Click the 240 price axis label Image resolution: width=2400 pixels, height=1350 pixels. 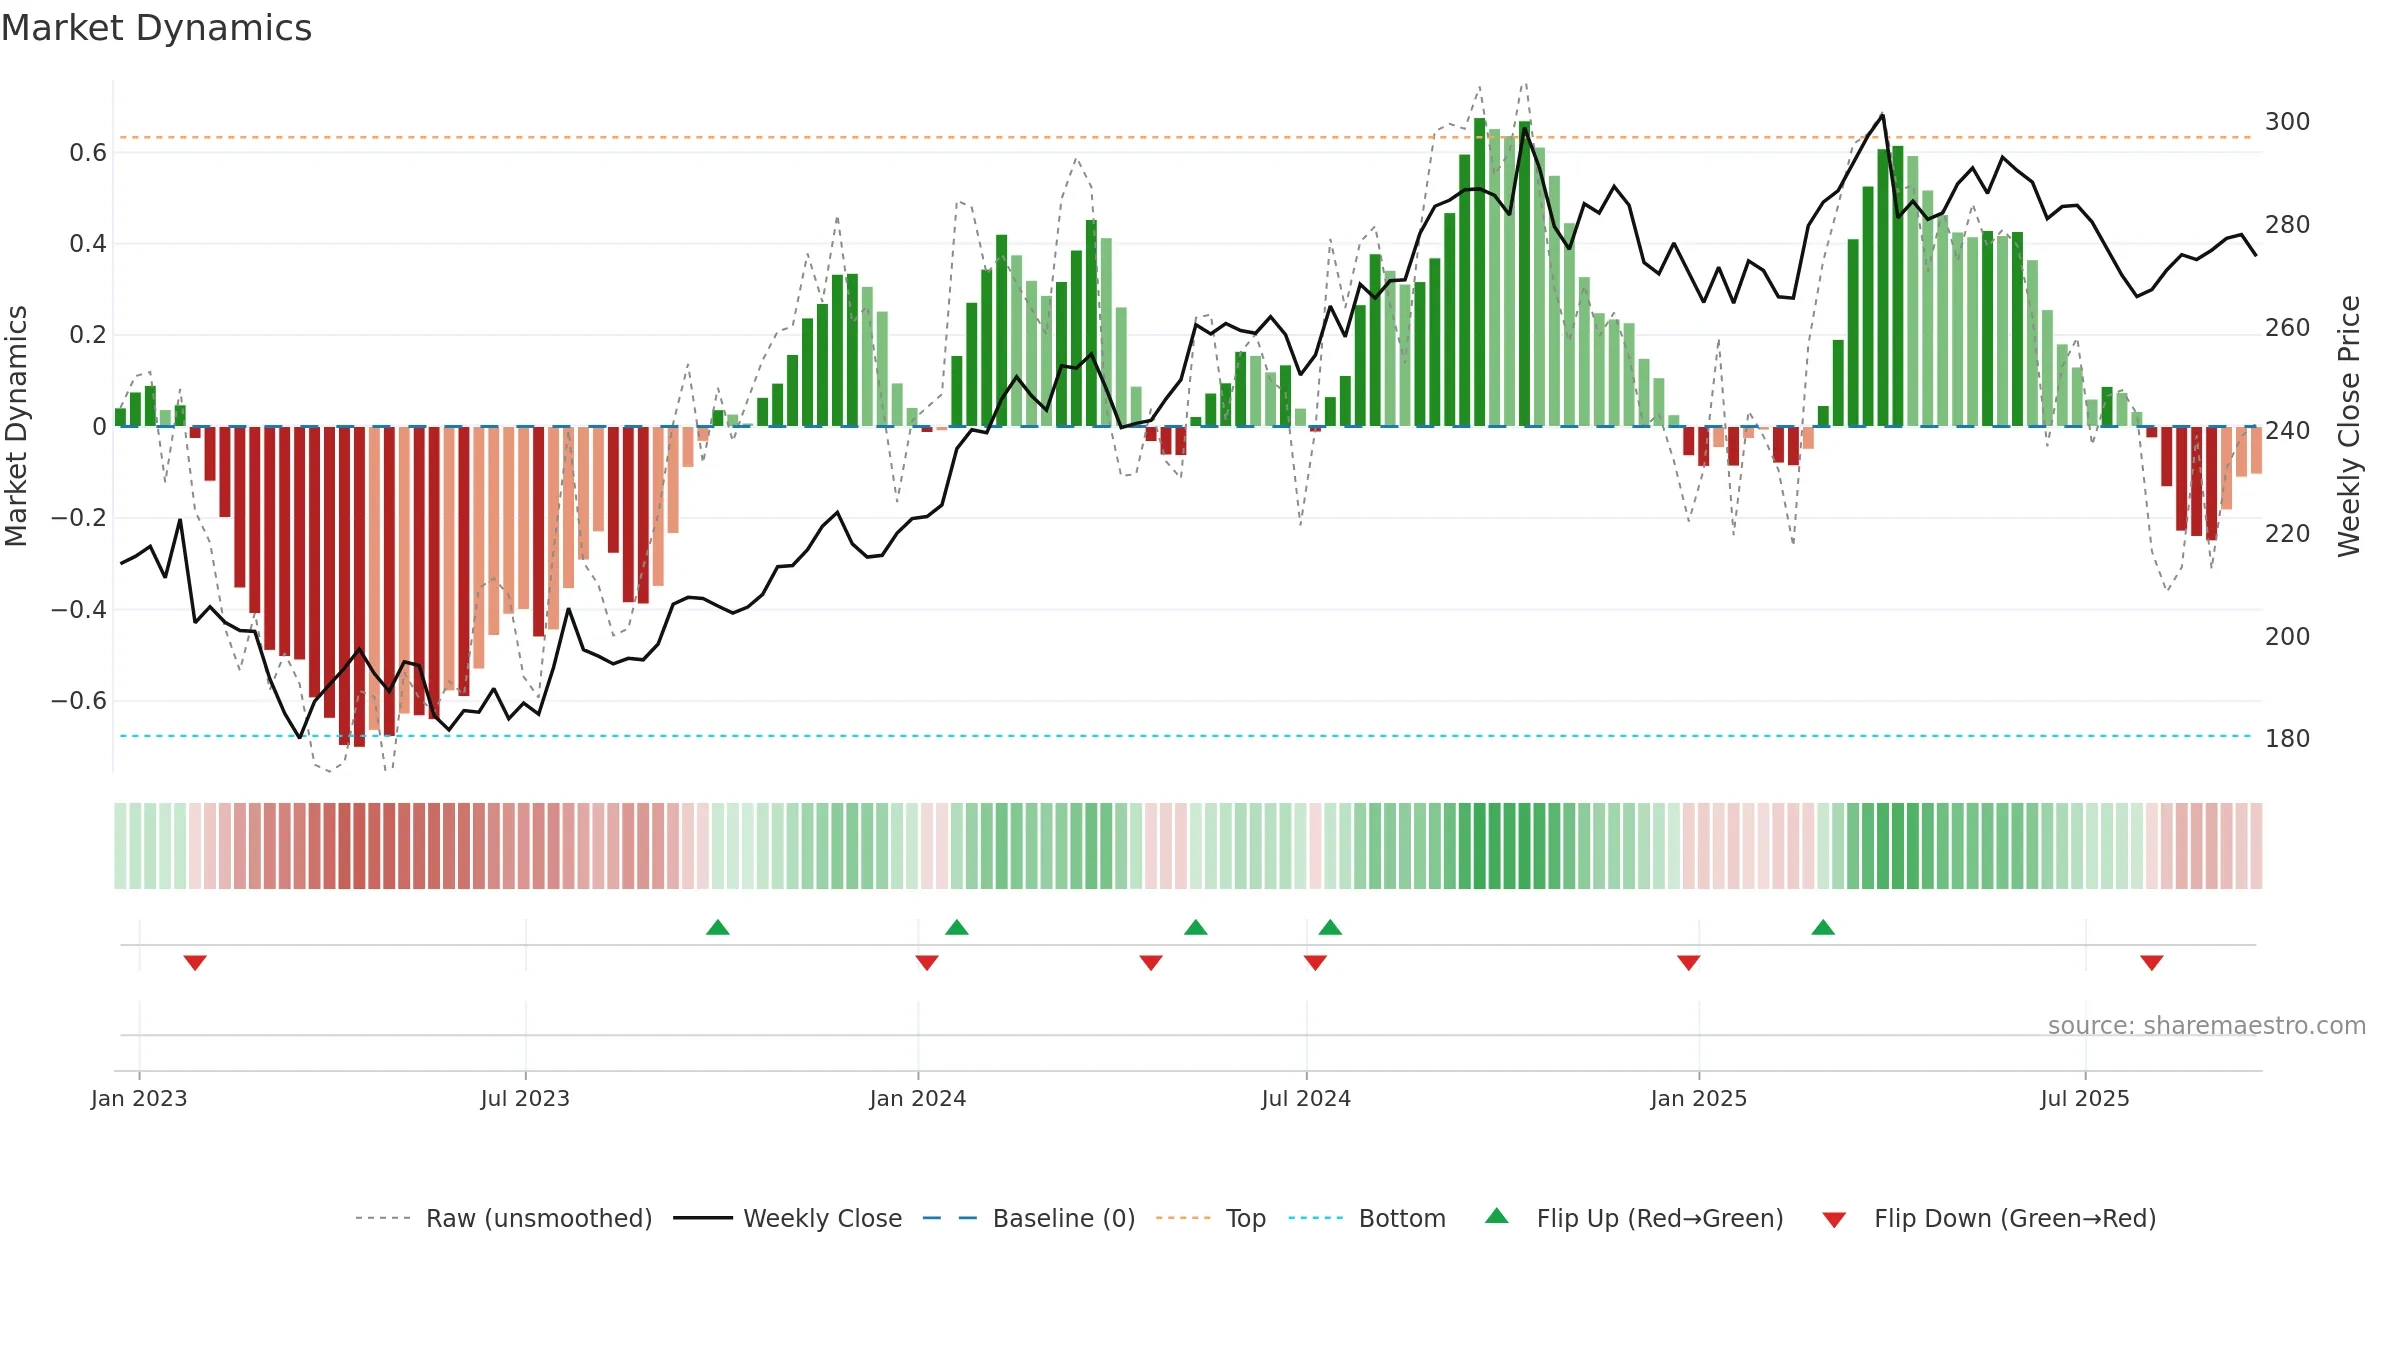click(2288, 431)
